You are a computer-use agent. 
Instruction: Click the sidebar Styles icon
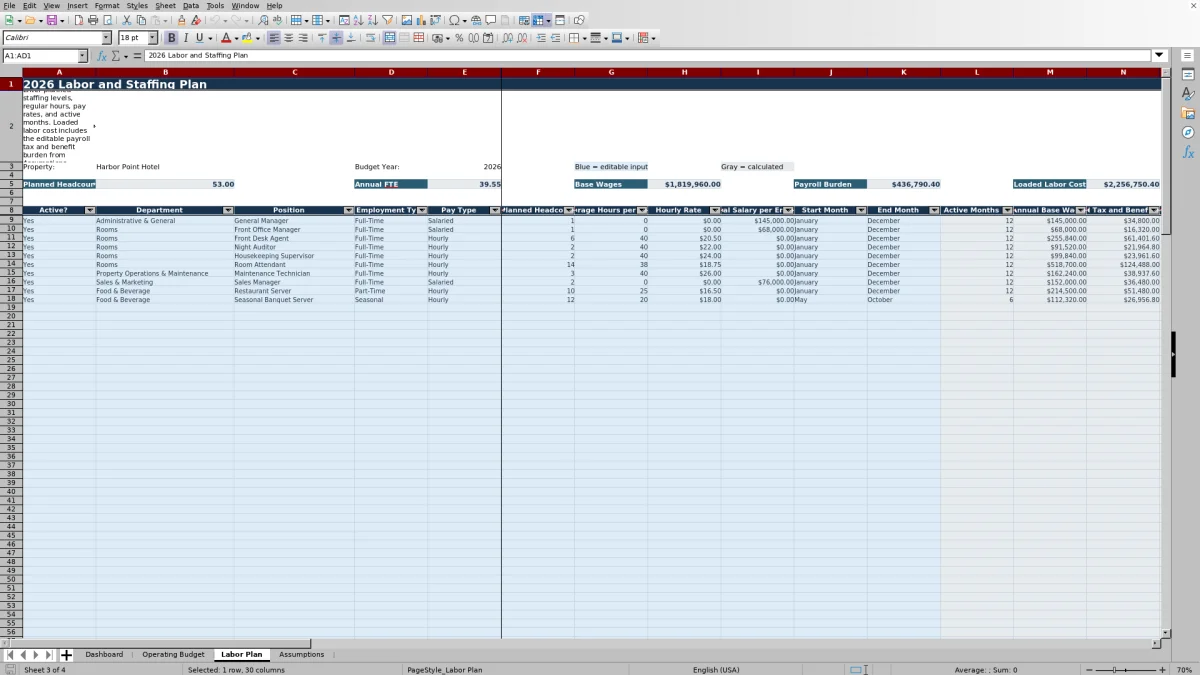click(1188, 94)
